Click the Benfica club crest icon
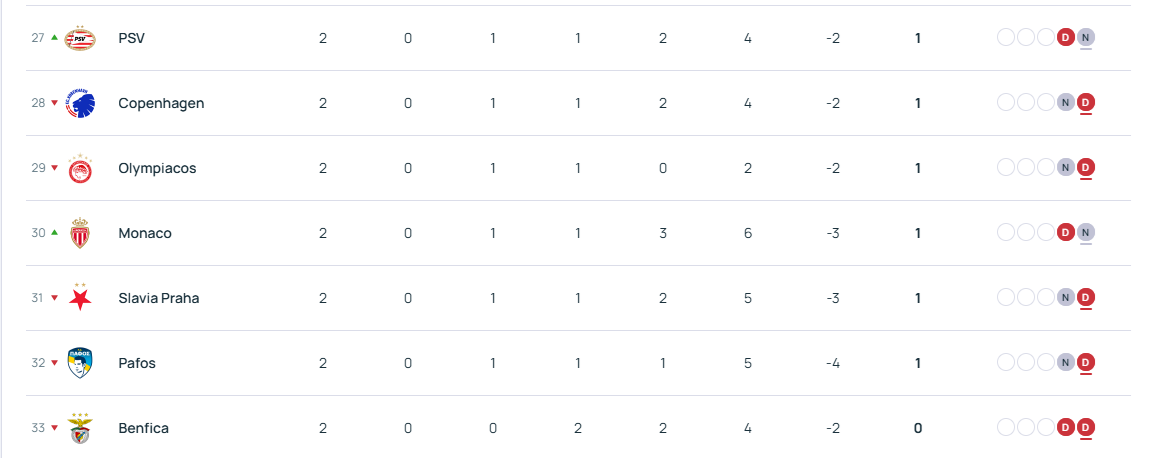Image resolution: width=1149 pixels, height=458 pixels. (80, 429)
